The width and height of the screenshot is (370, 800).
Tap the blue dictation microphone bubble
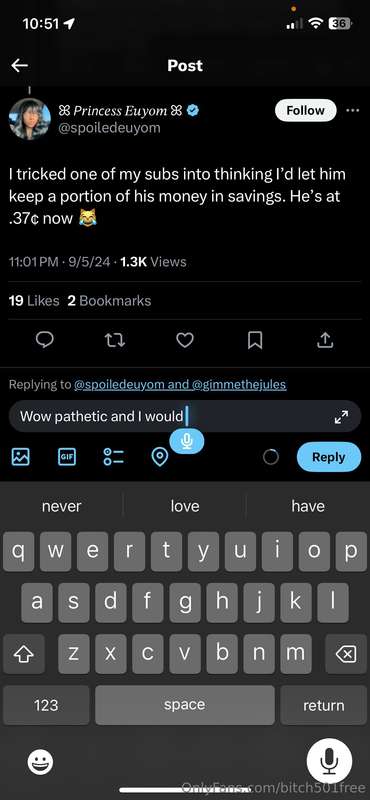pos(187,440)
